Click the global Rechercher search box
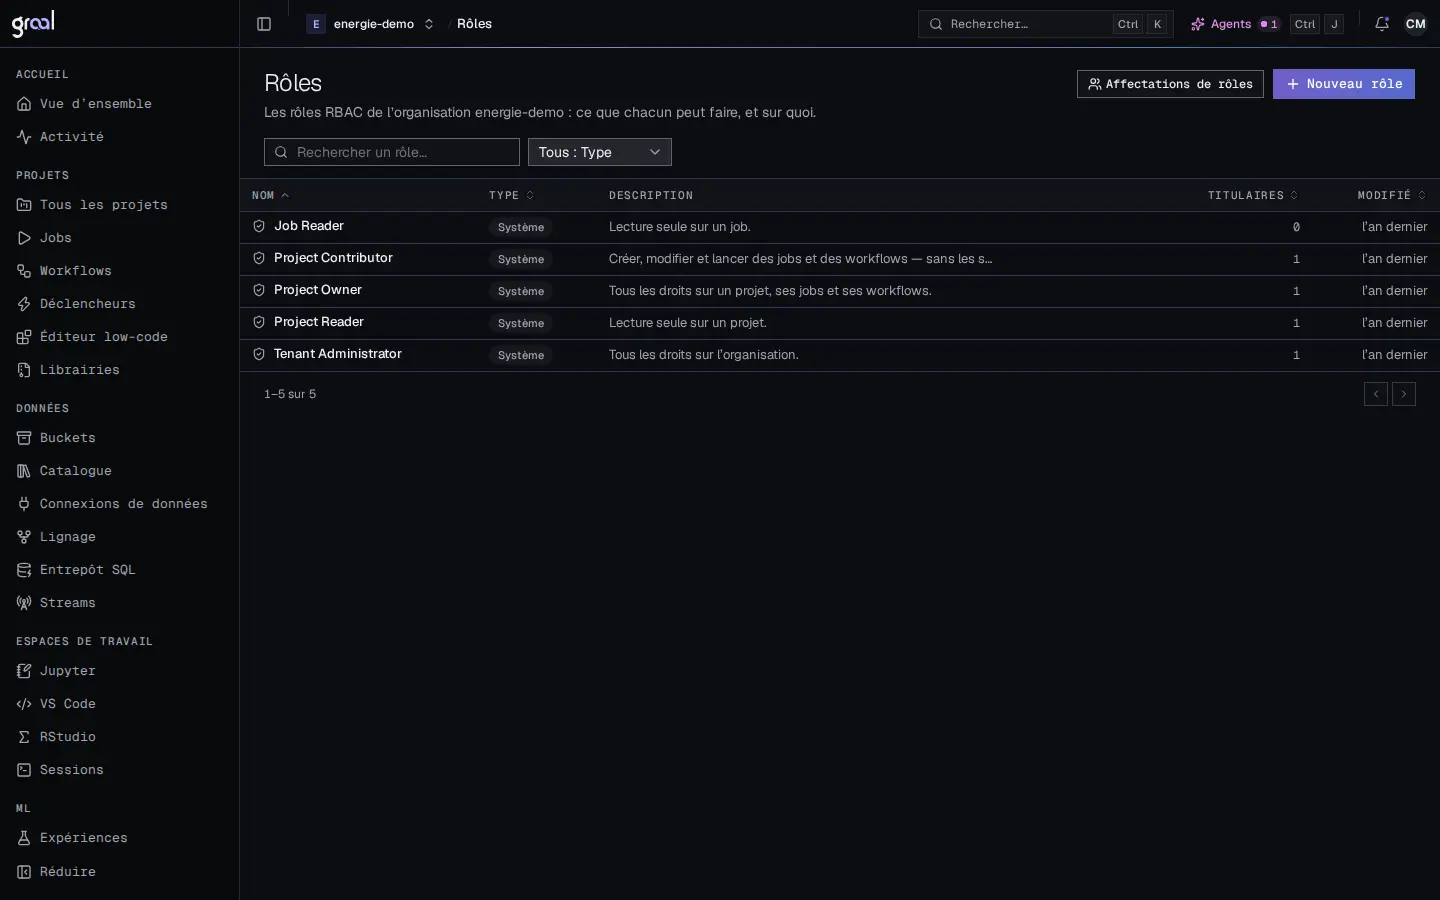The width and height of the screenshot is (1440, 900). [1046, 24]
